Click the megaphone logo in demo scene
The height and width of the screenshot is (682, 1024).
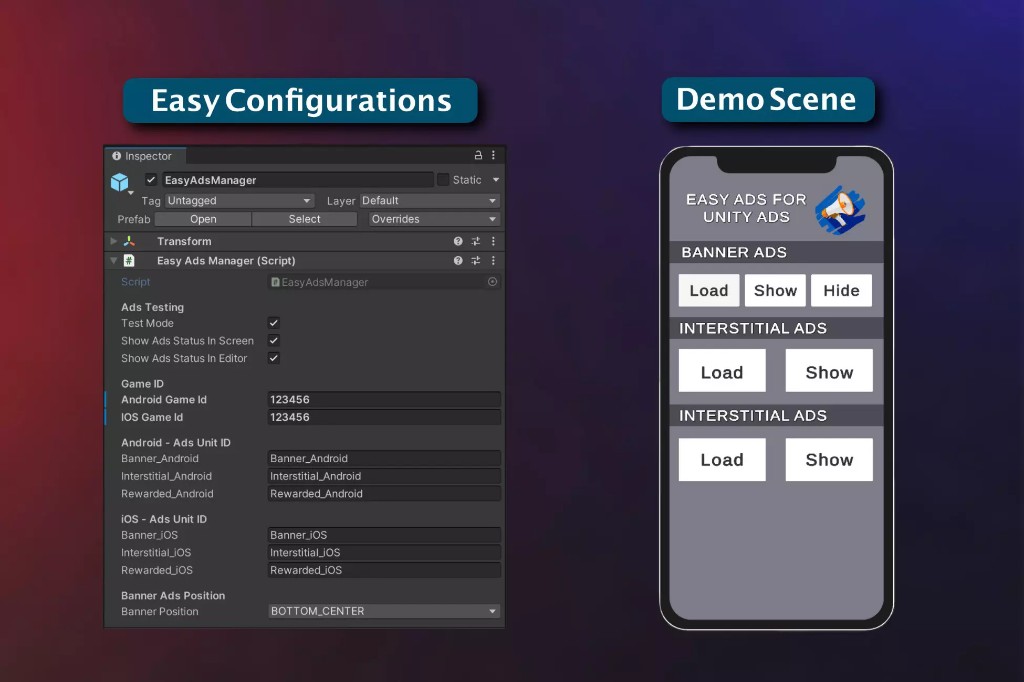click(x=840, y=210)
